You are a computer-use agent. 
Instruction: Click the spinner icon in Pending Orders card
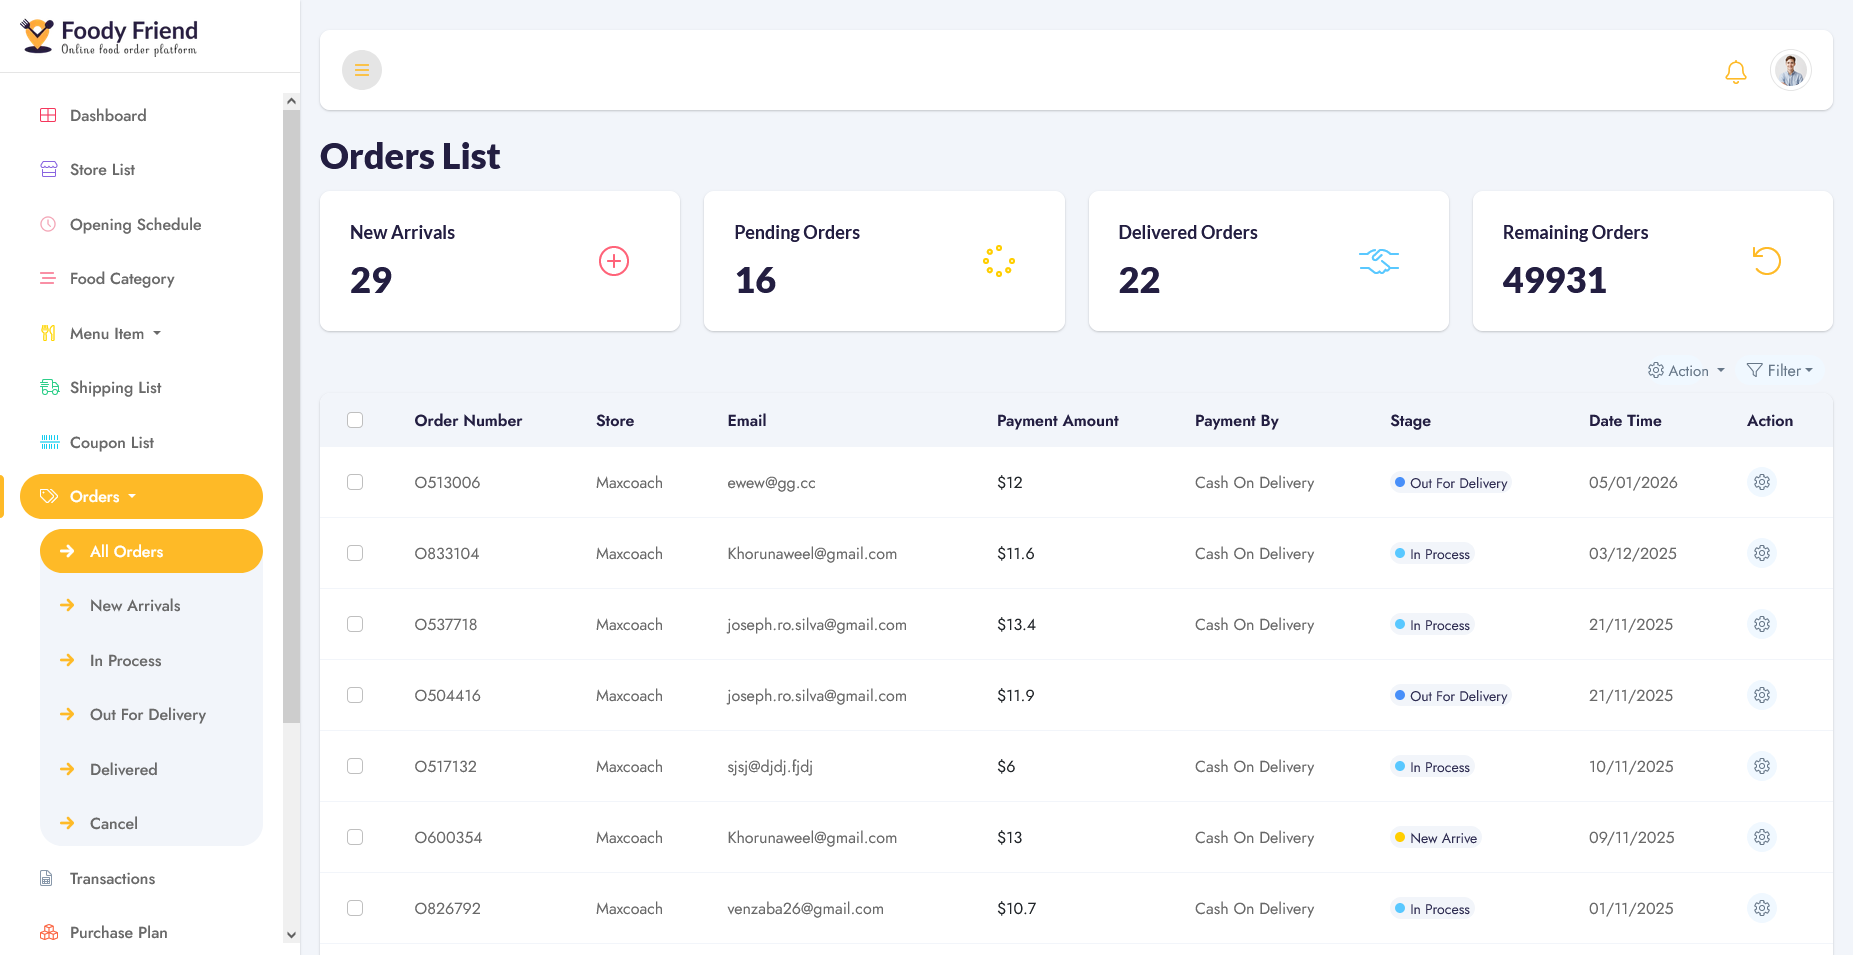[x=999, y=261]
